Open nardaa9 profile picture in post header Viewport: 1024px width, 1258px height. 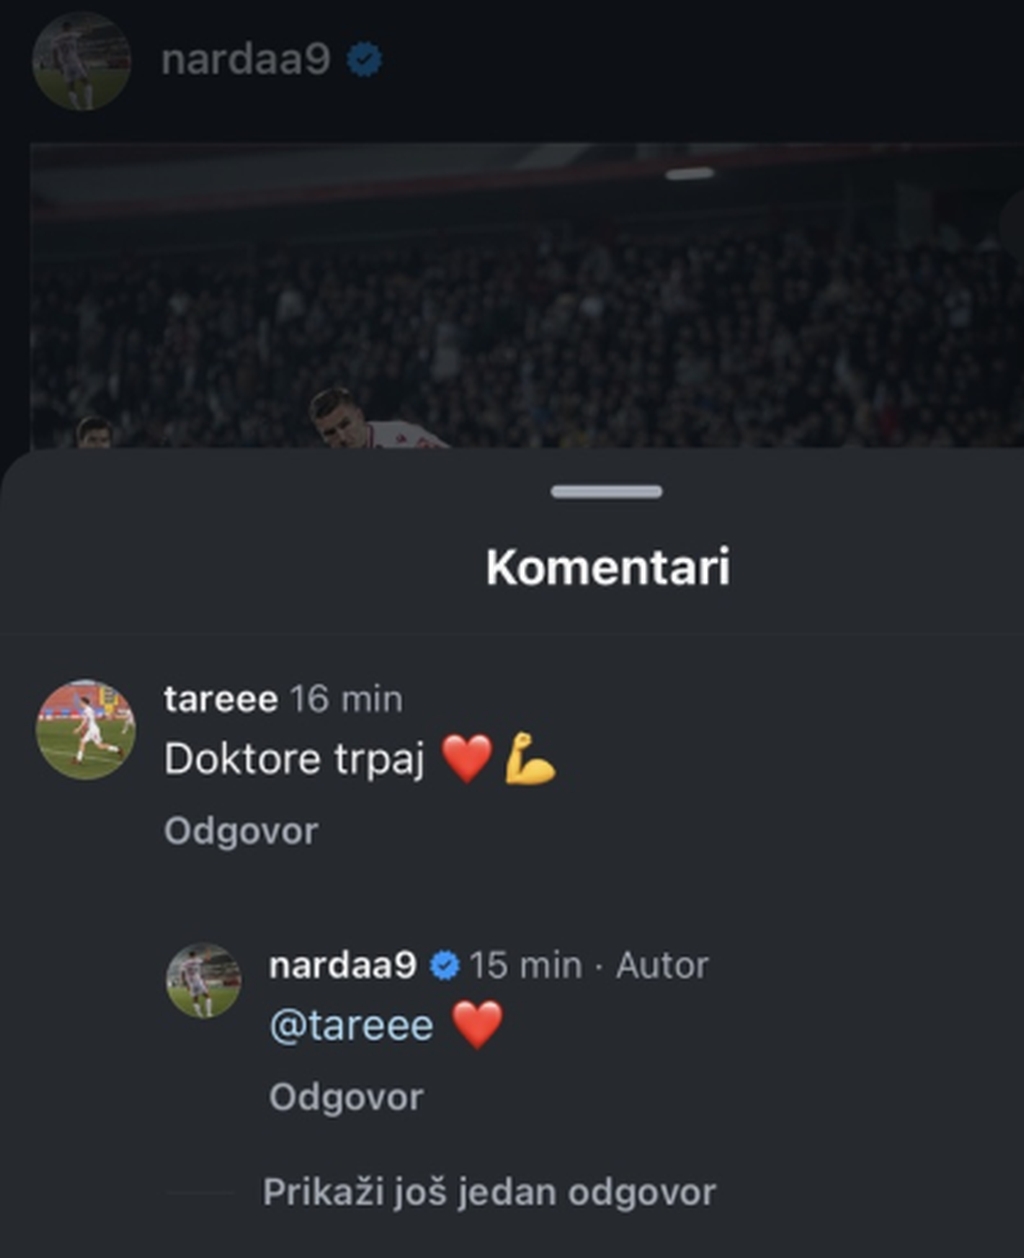(x=82, y=61)
